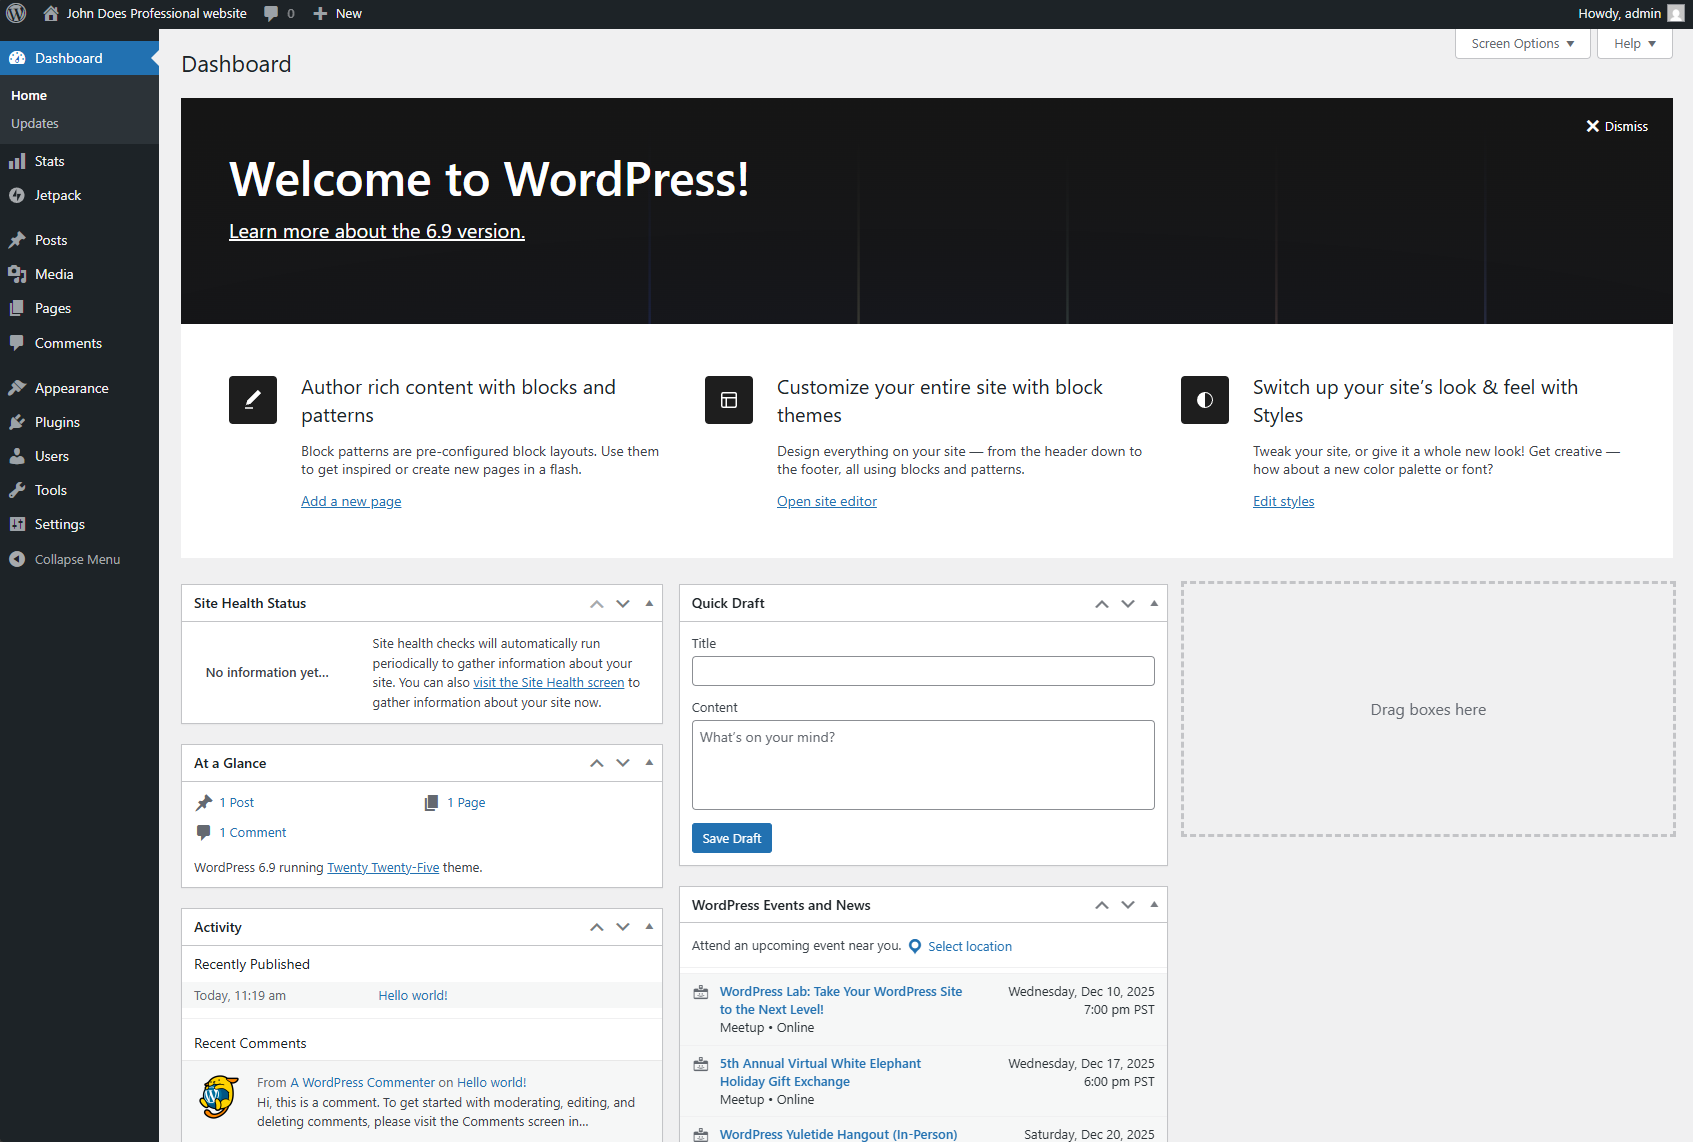This screenshot has height=1142, width=1693.
Task: Select the Users sidebar icon
Action: (x=19, y=456)
